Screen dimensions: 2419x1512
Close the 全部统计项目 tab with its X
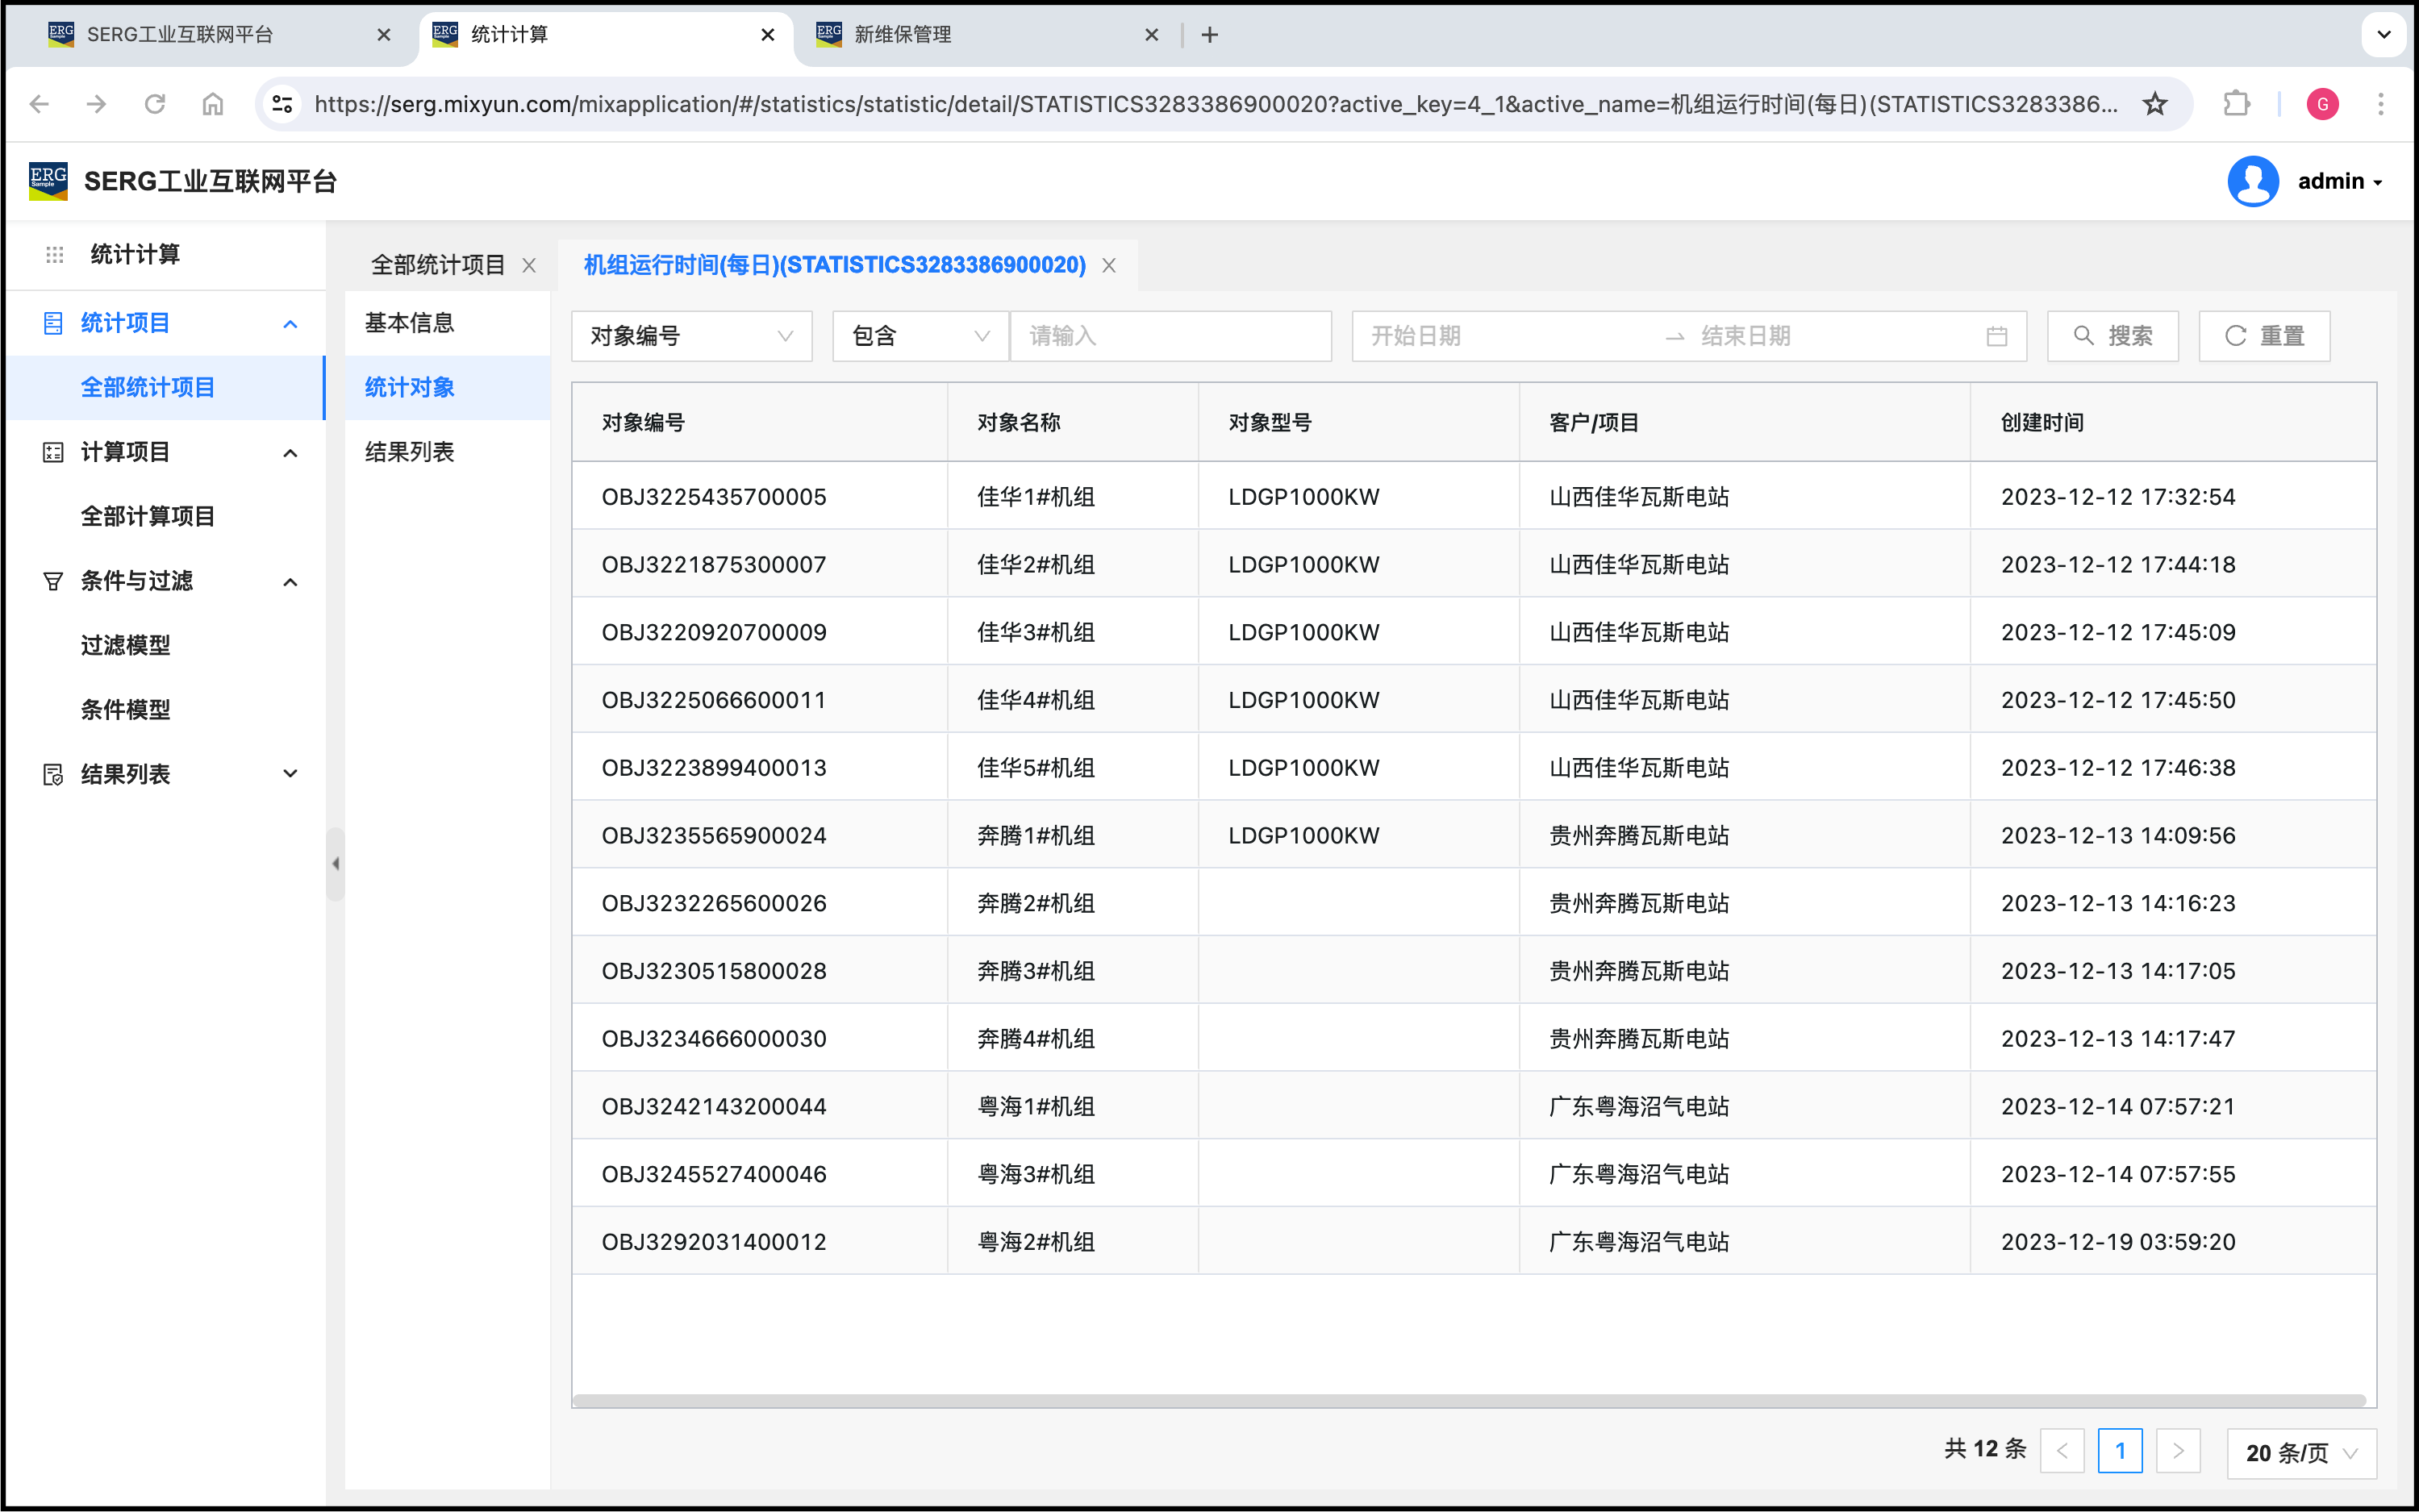[x=529, y=265]
